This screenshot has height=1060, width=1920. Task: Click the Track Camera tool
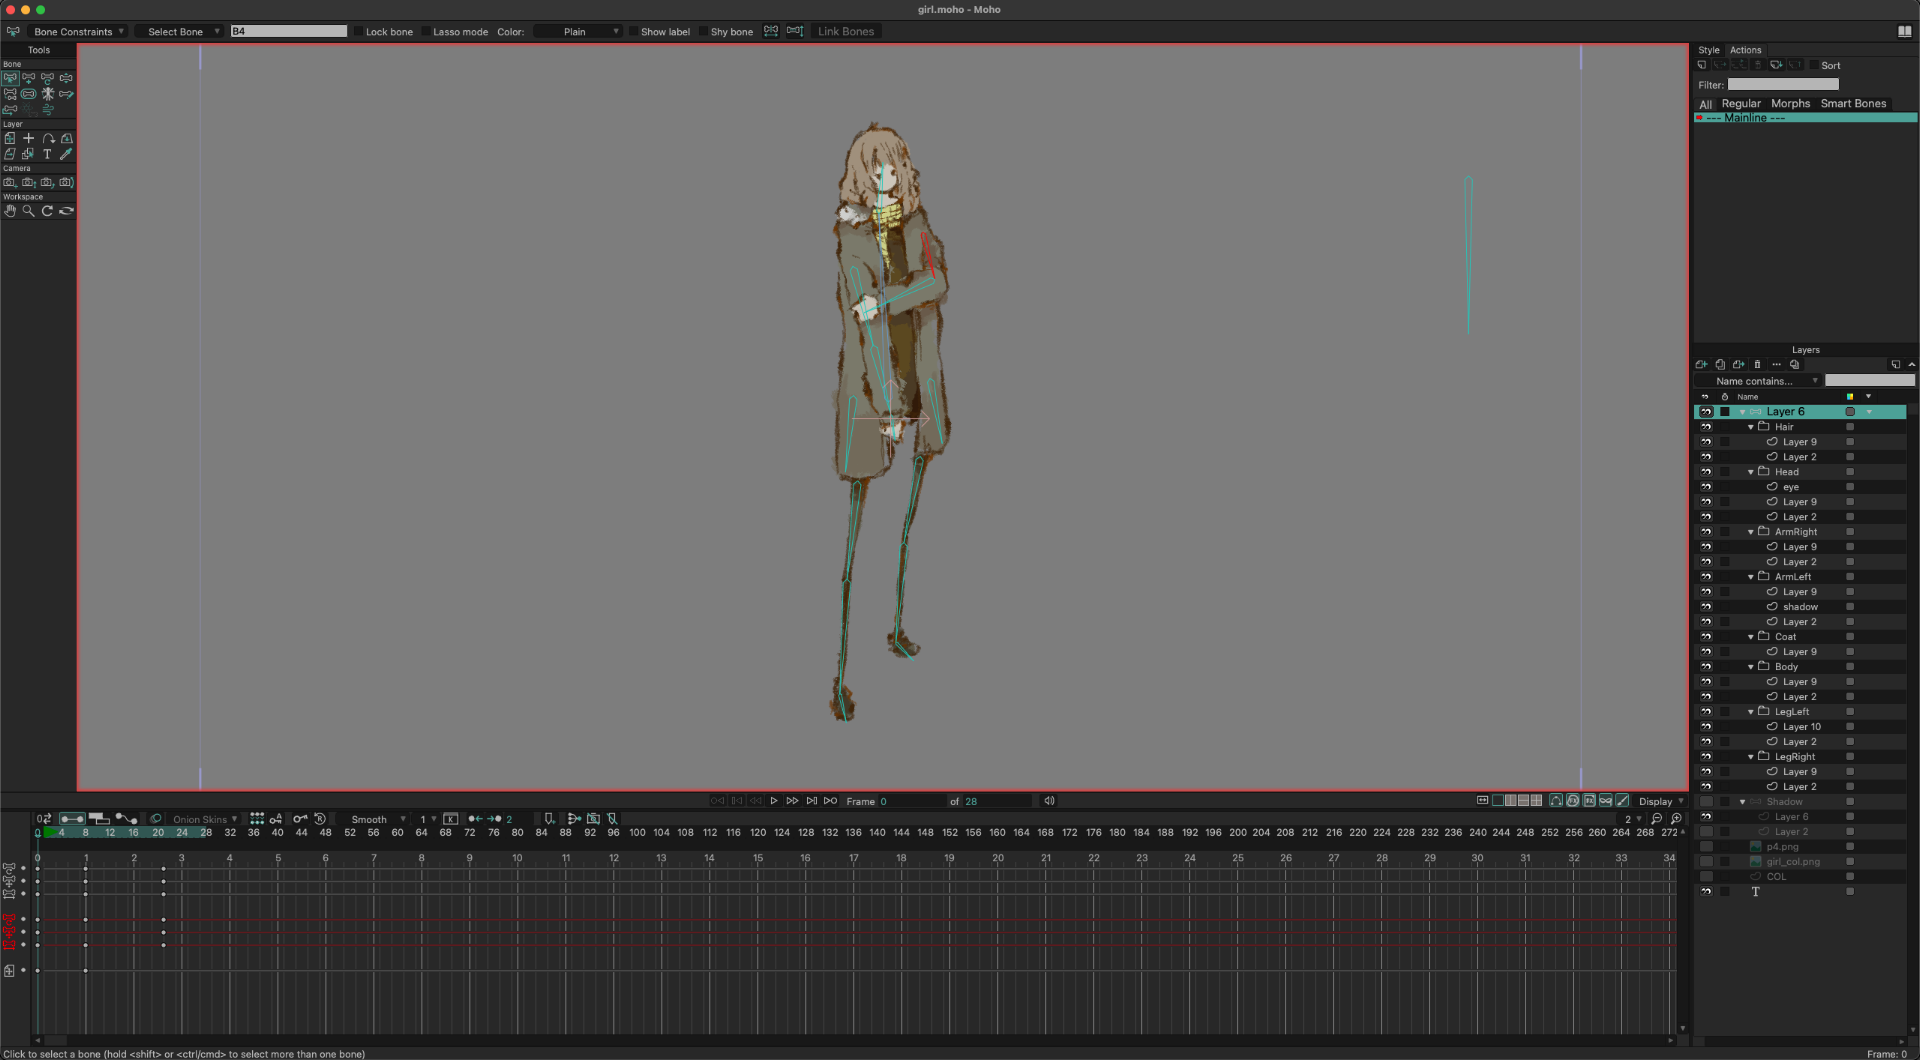pos(10,183)
